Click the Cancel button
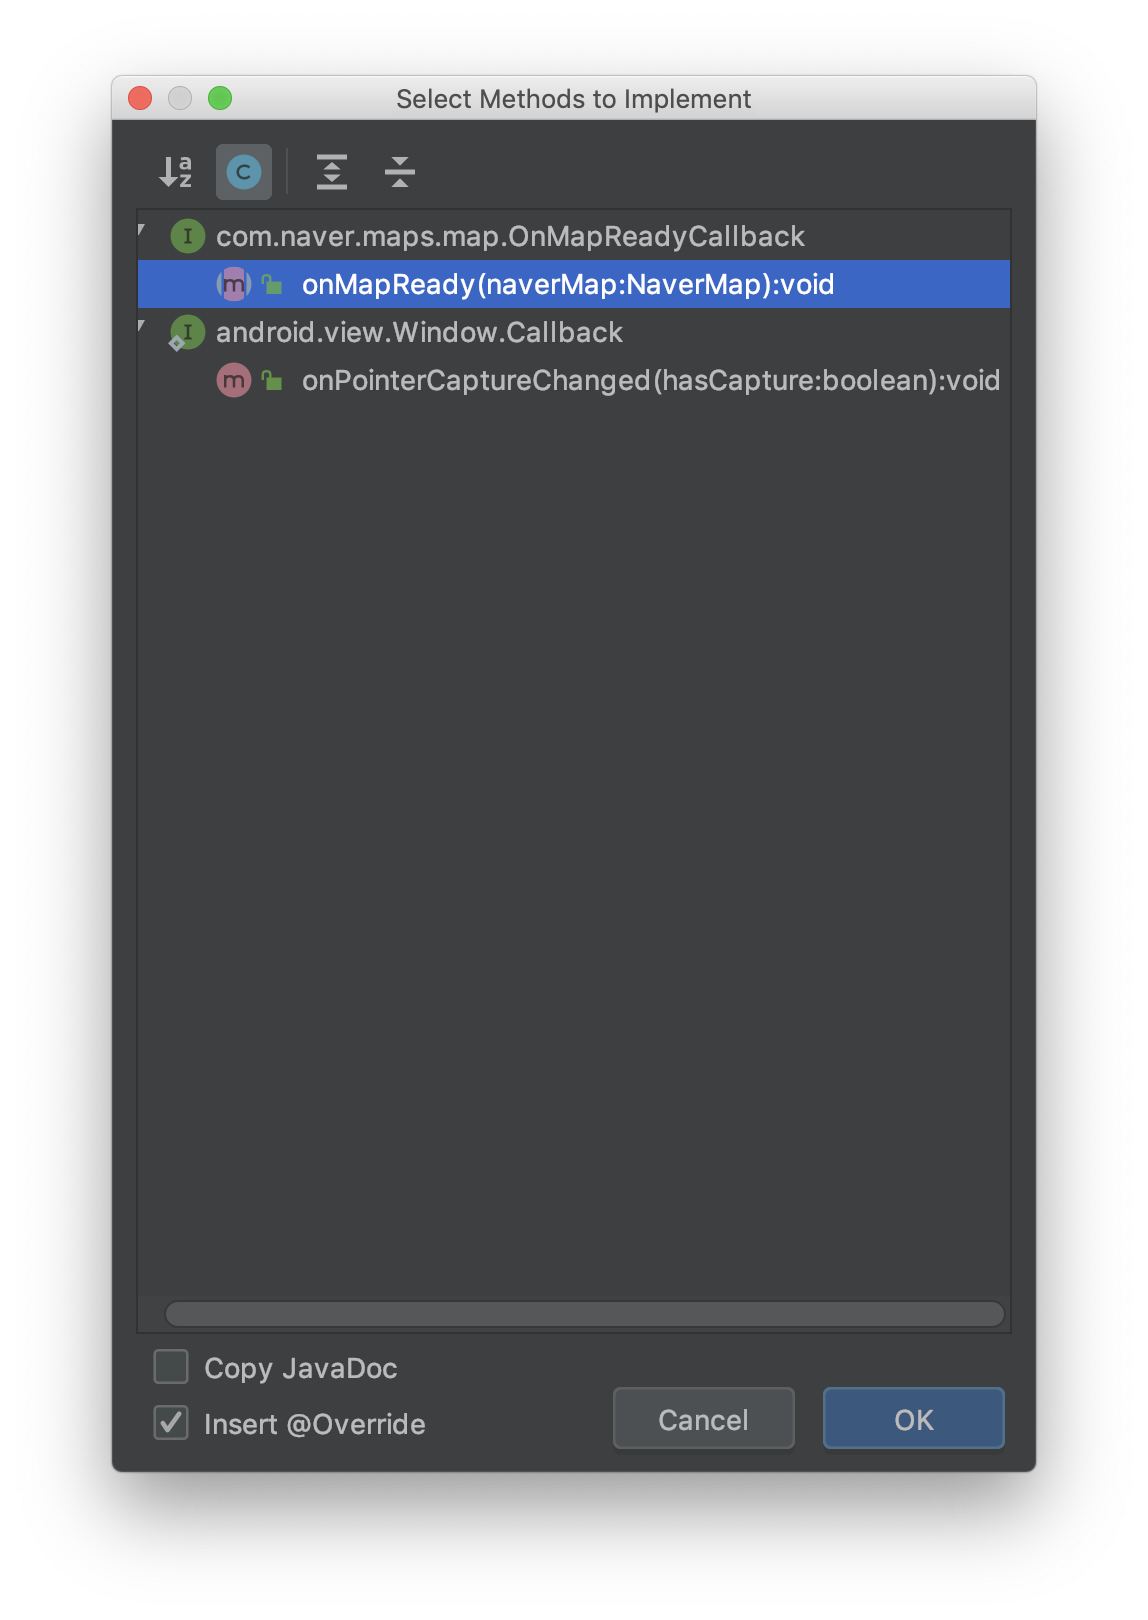 tap(704, 1418)
